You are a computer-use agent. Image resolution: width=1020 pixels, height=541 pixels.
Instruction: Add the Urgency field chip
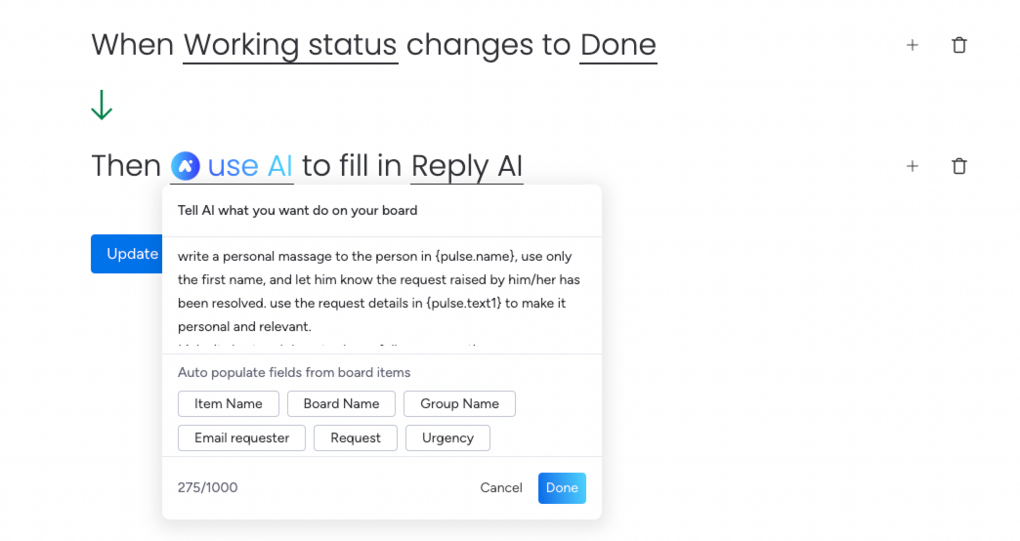click(x=447, y=438)
